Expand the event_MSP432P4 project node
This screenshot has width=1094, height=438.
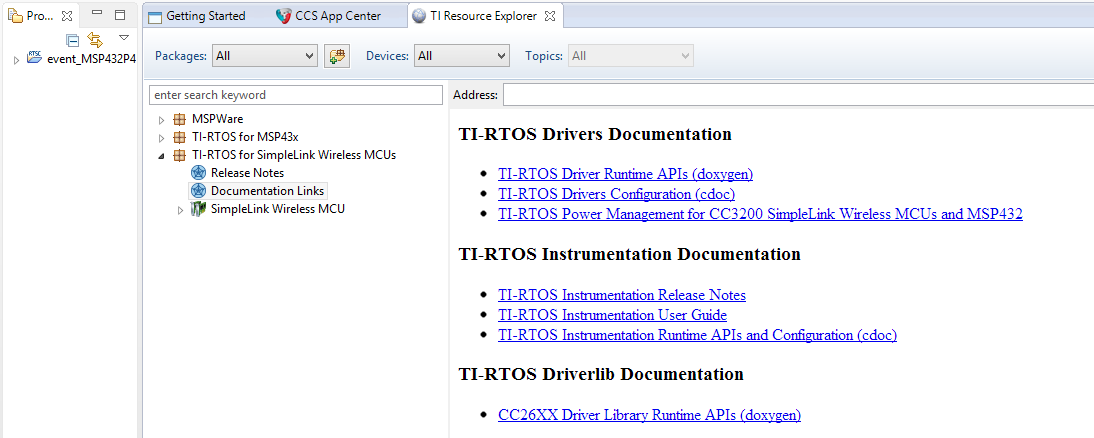[17, 60]
